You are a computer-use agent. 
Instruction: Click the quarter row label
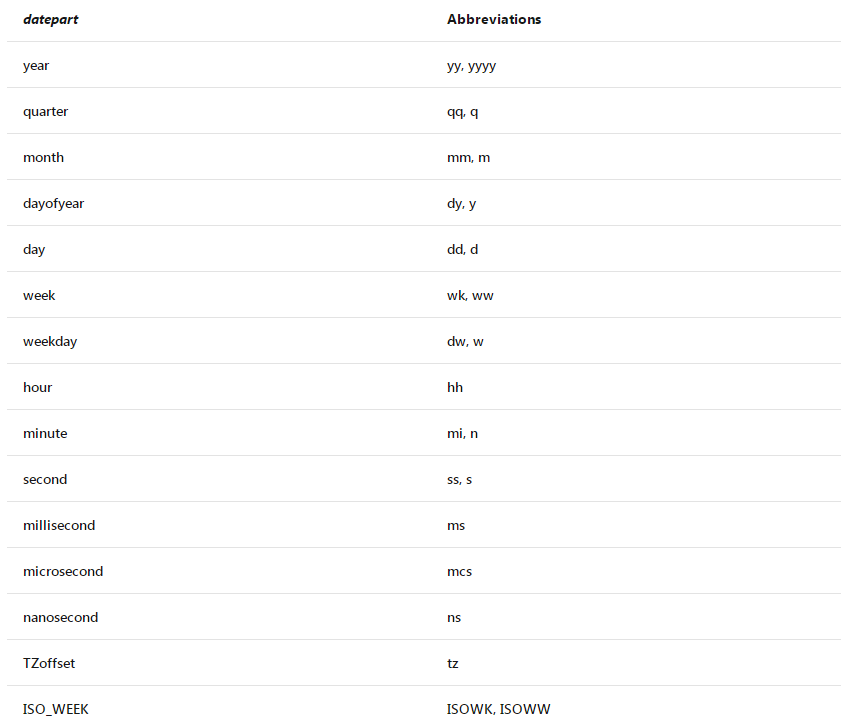(x=46, y=112)
